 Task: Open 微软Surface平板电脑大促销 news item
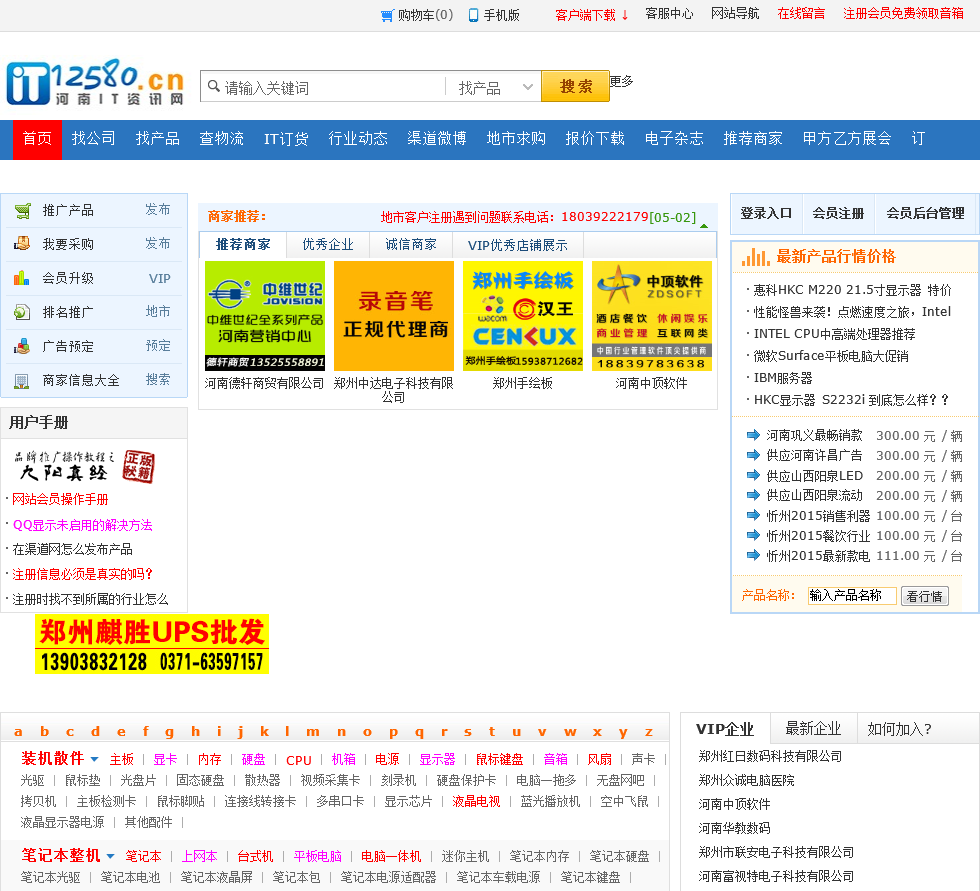pyautogui.click(x=831, y=356)
